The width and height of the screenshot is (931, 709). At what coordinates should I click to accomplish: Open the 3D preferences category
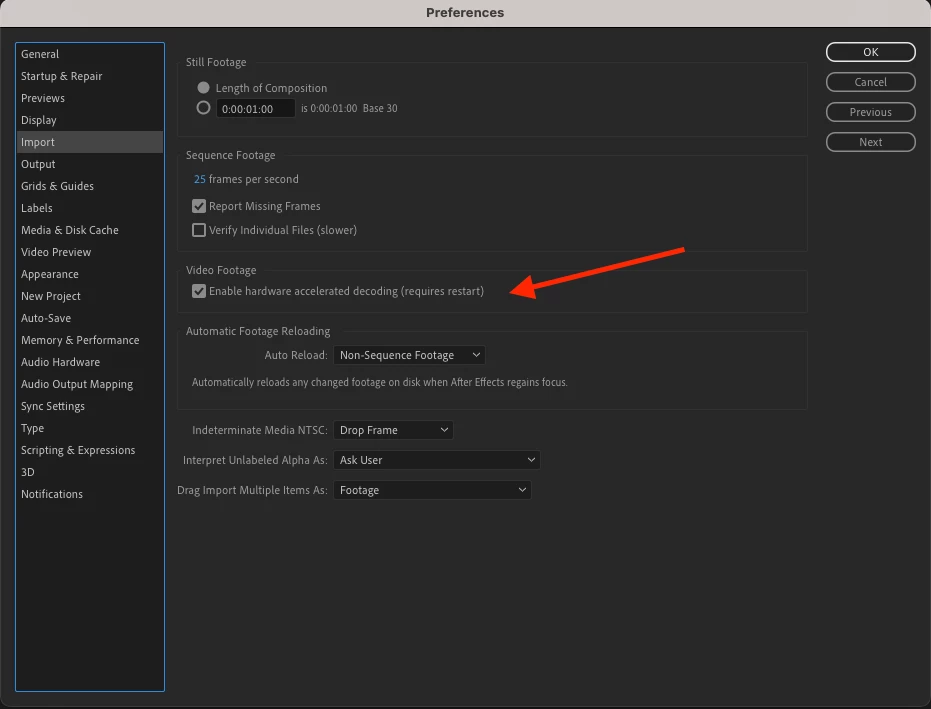pyautogui.click(x=90, y=471)
